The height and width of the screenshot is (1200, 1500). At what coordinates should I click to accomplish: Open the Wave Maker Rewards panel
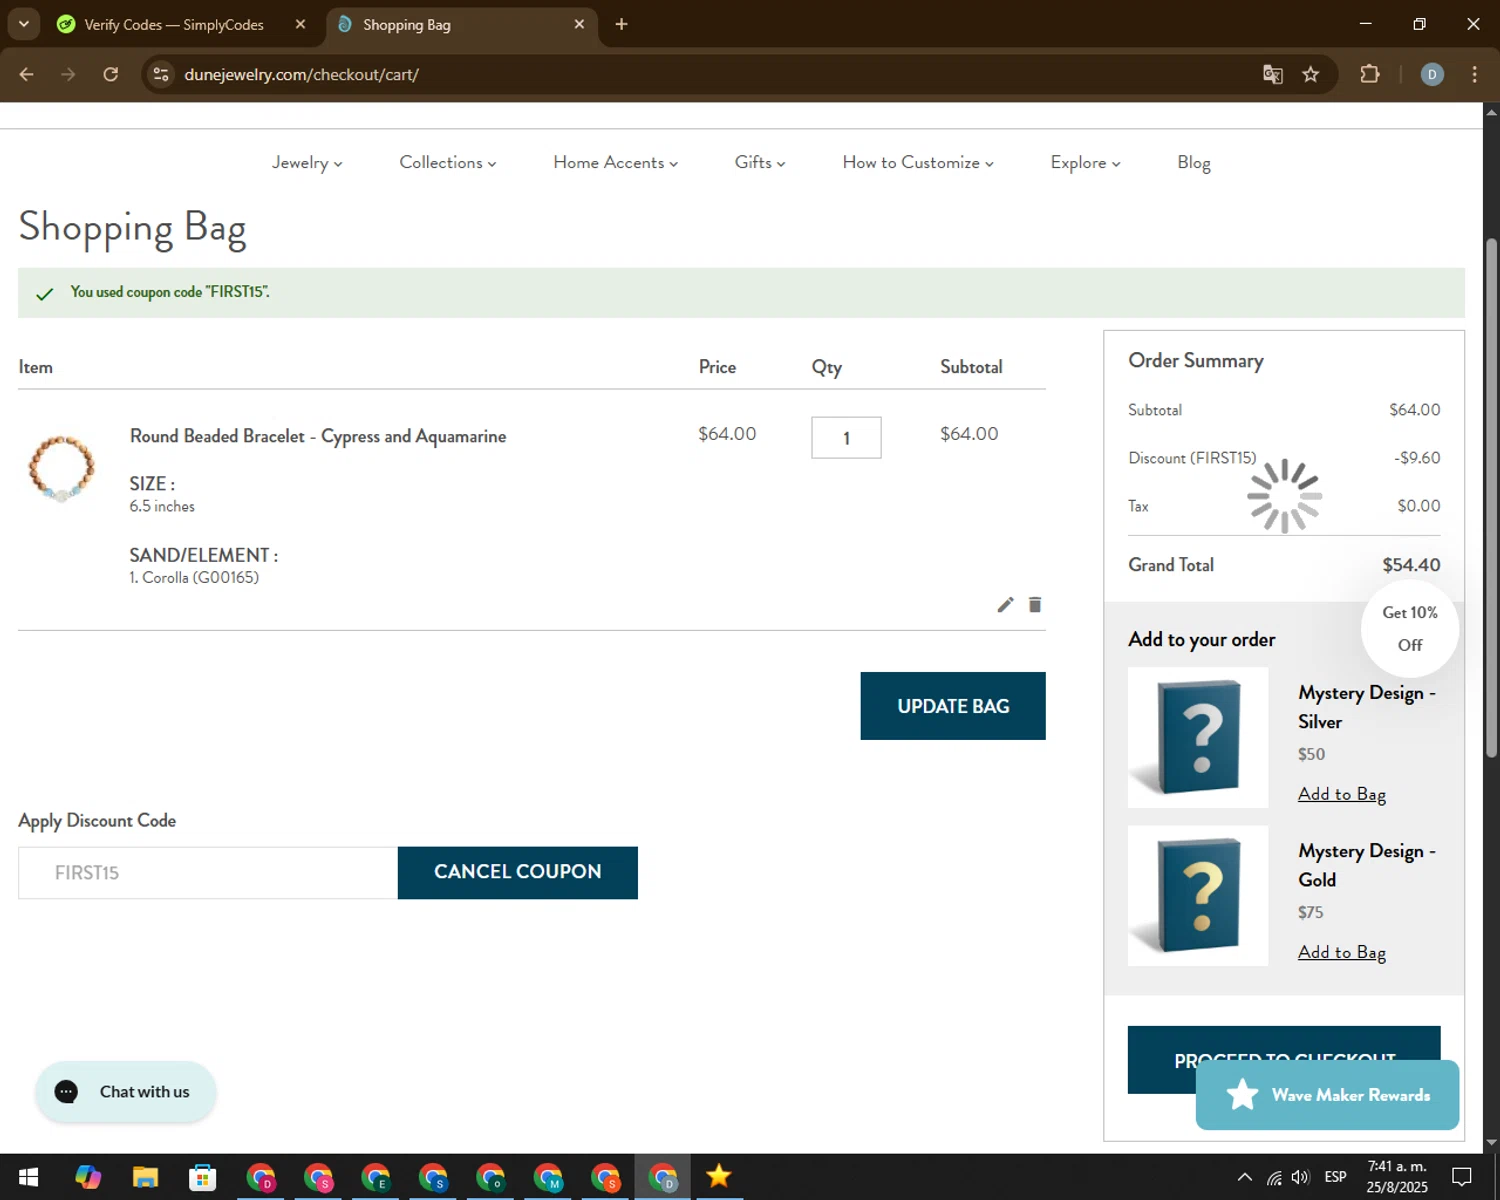(1327, 1095)
